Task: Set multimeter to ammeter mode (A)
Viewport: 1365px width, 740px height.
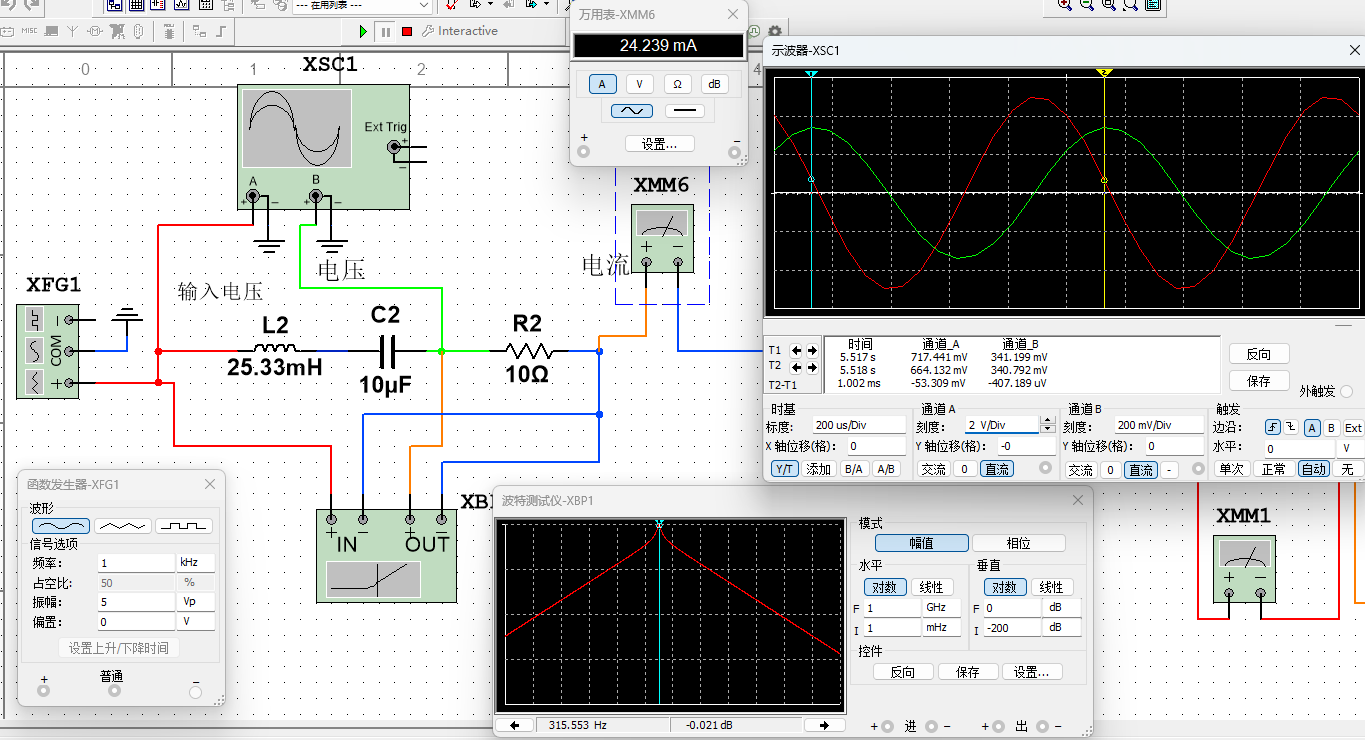Action: 602,84
